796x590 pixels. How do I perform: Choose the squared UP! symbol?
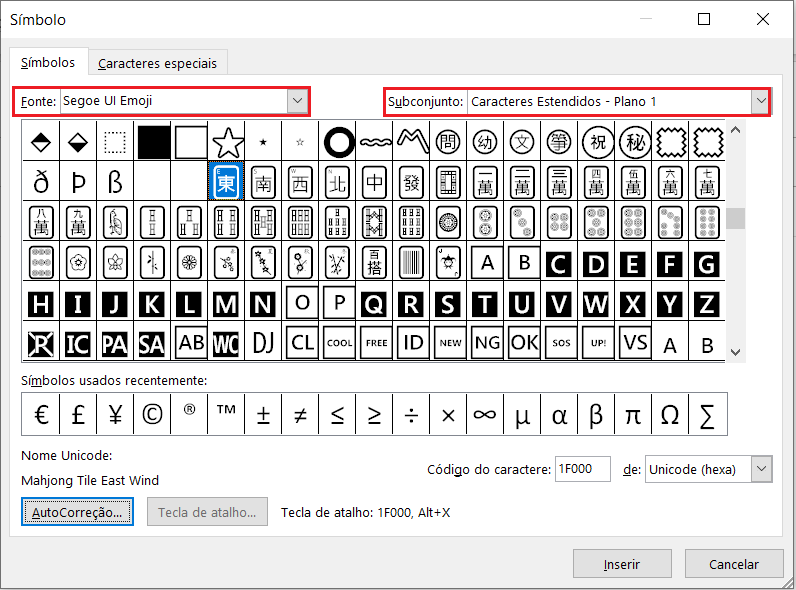pyautogui.click(x=598, y=343)
